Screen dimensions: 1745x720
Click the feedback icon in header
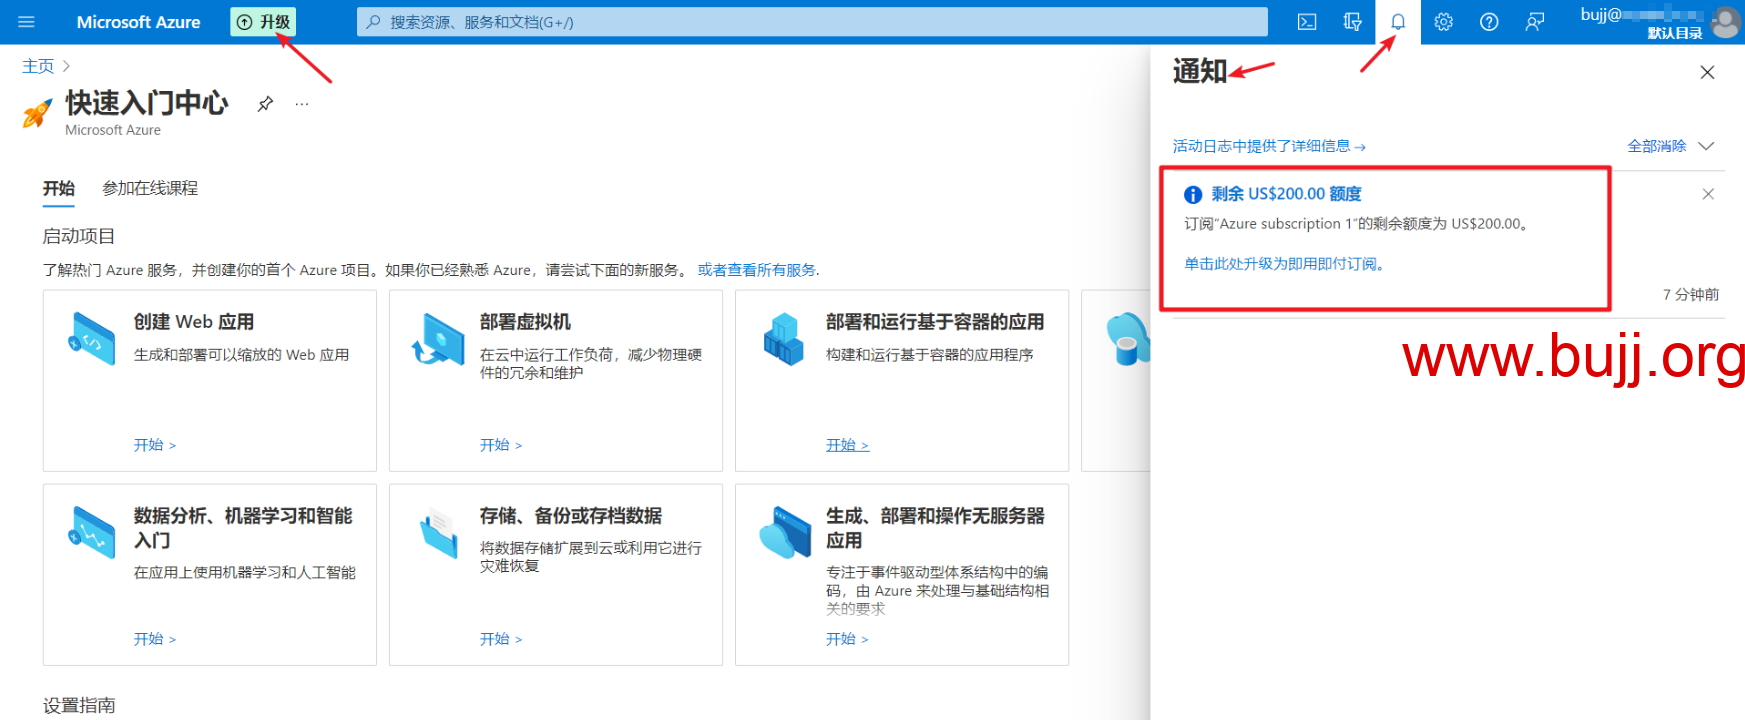point(1534,22)
